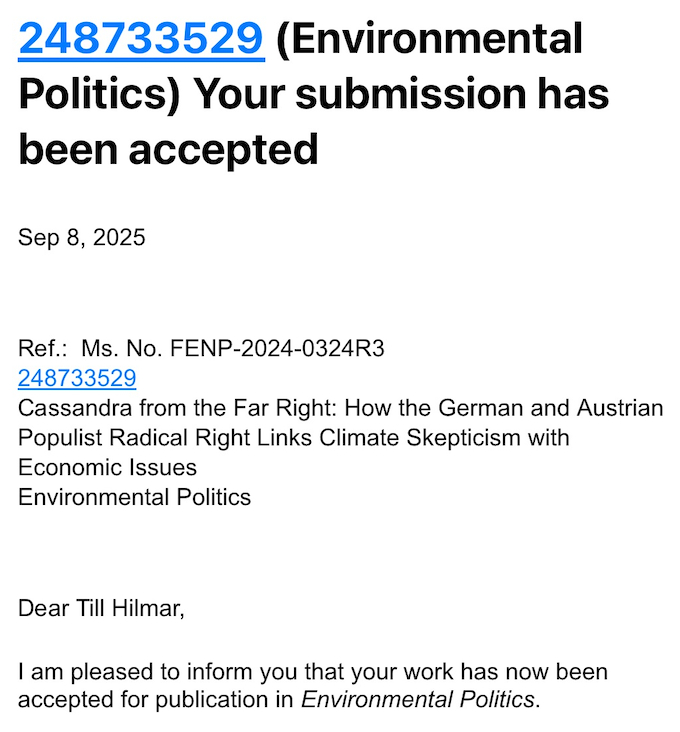Click the plain 'Environmental Politics' line under the title
Screen dimensions: 680x732
(134, 497)
